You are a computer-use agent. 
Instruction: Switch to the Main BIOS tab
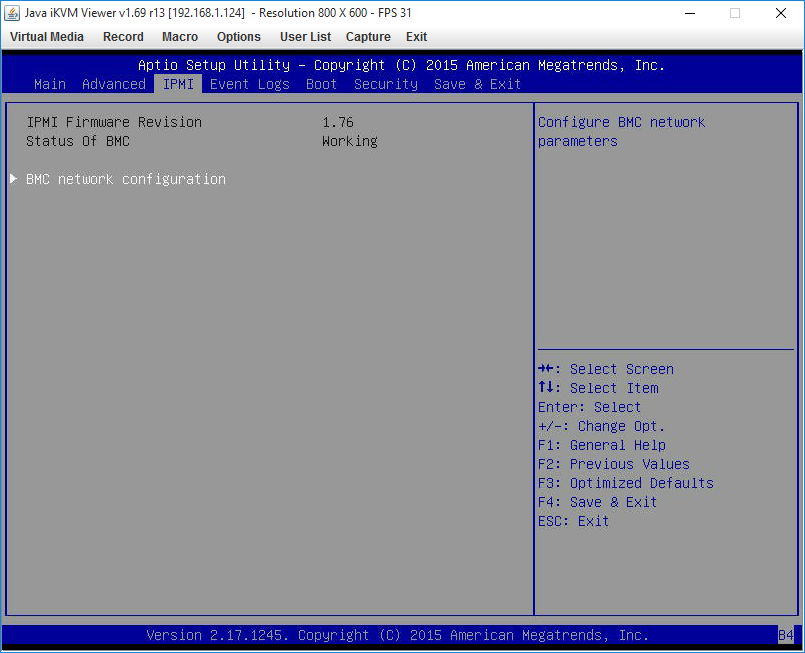[x=50, y=84]
